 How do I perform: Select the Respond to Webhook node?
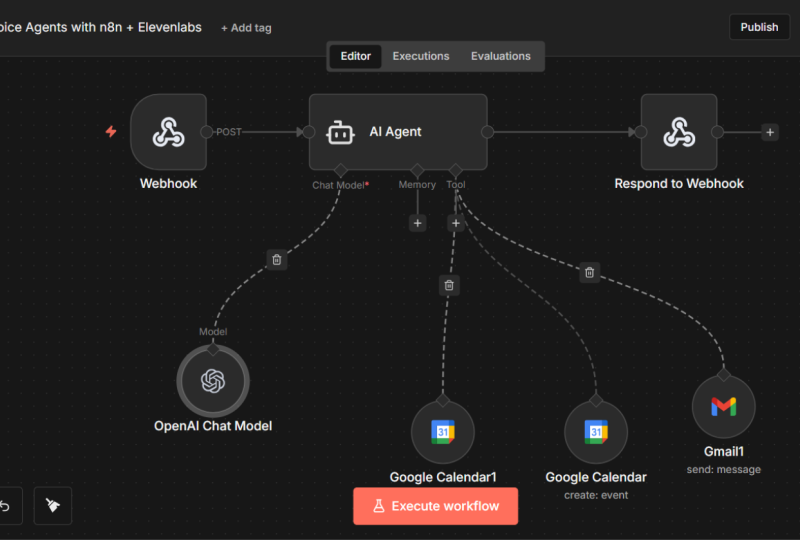coord(679,132)
